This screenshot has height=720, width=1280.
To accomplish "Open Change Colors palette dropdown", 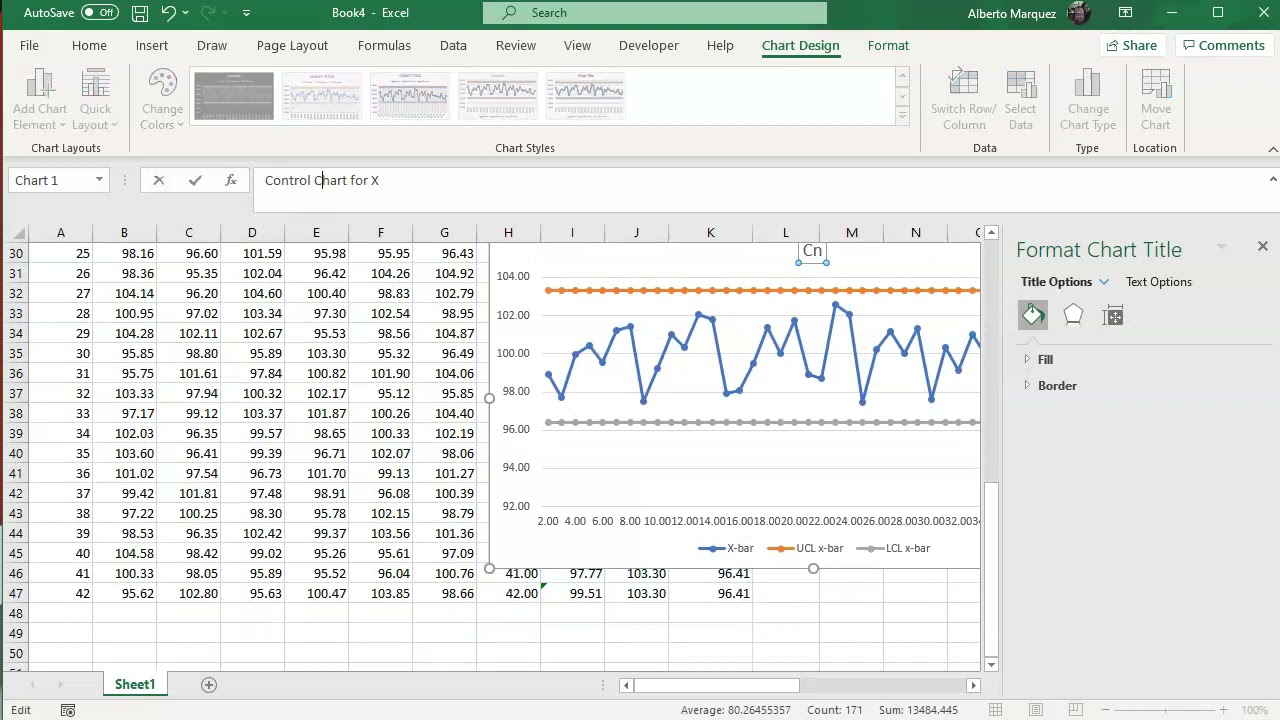I will coord(162,100).
